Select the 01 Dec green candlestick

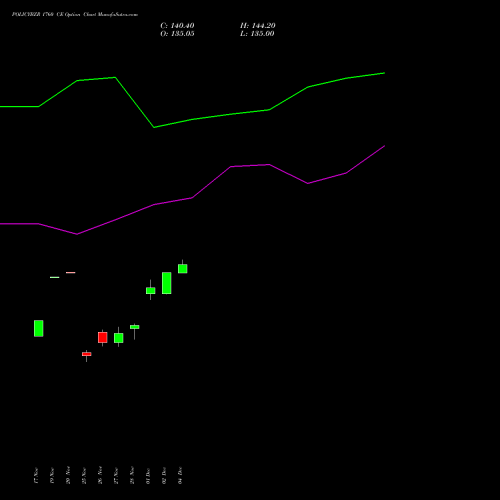point(151,290)
